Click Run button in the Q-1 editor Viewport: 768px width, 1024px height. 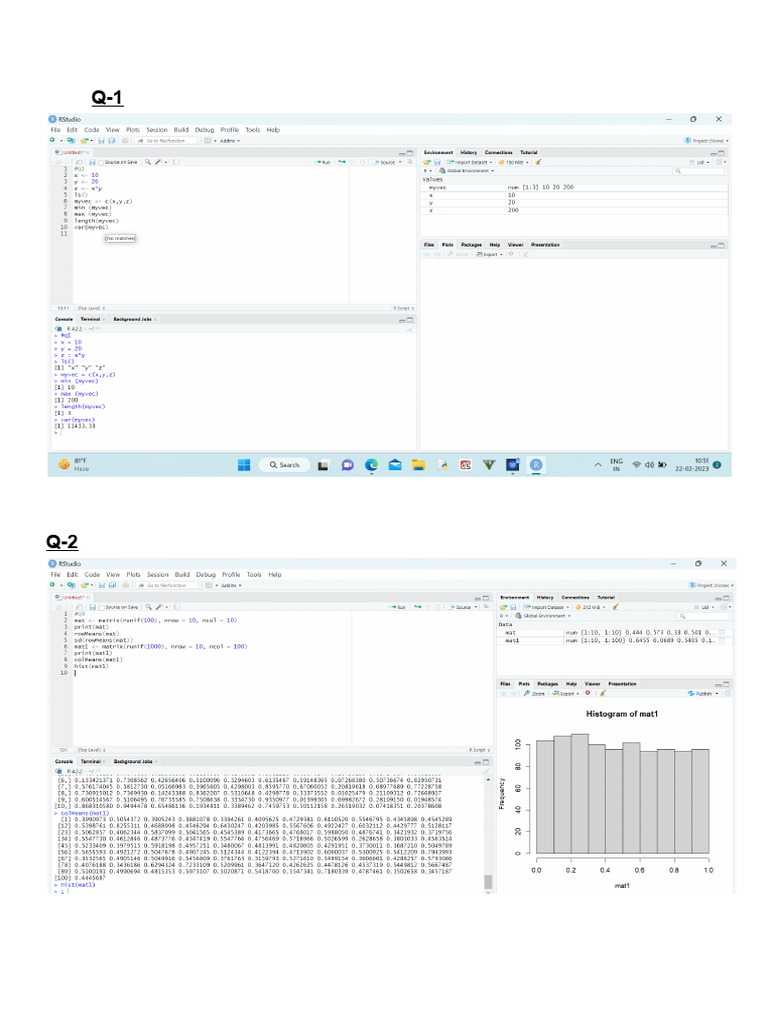pos(324,160)
